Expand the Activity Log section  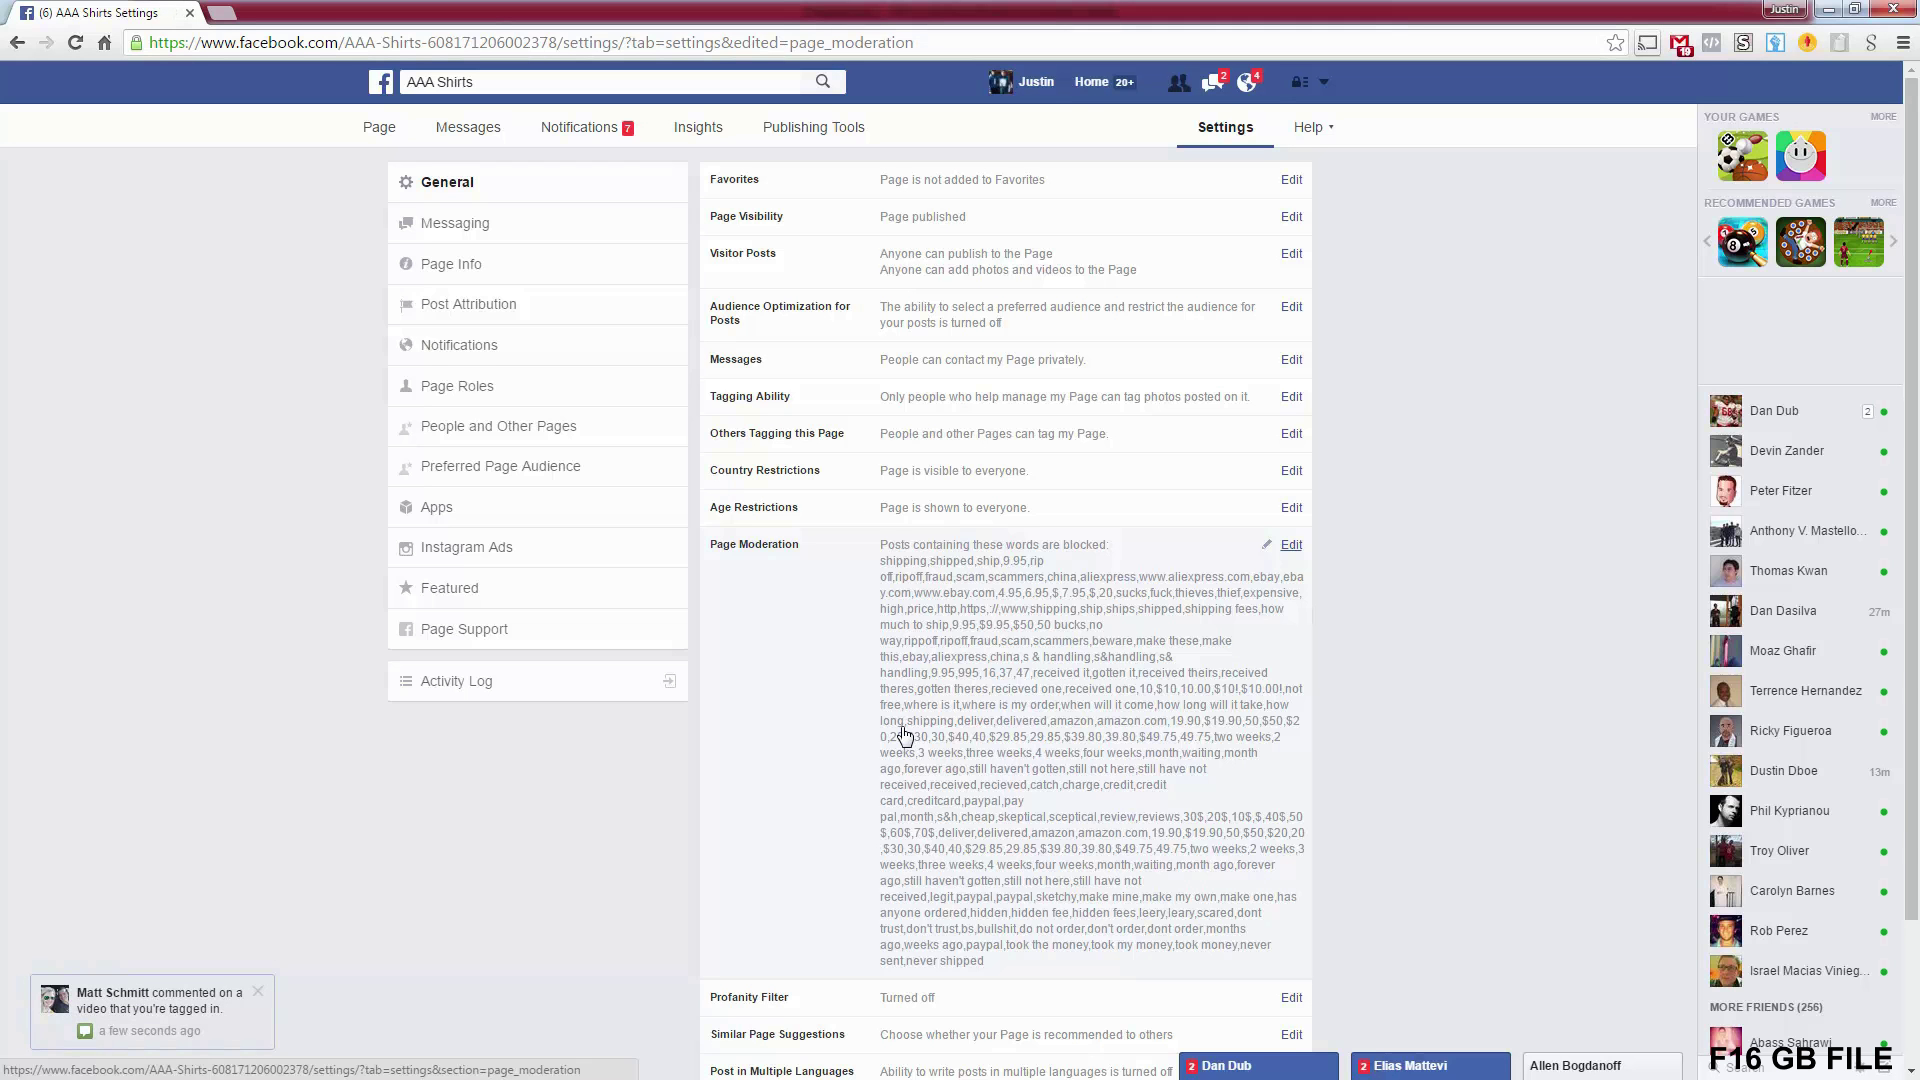tap(667, 680)
